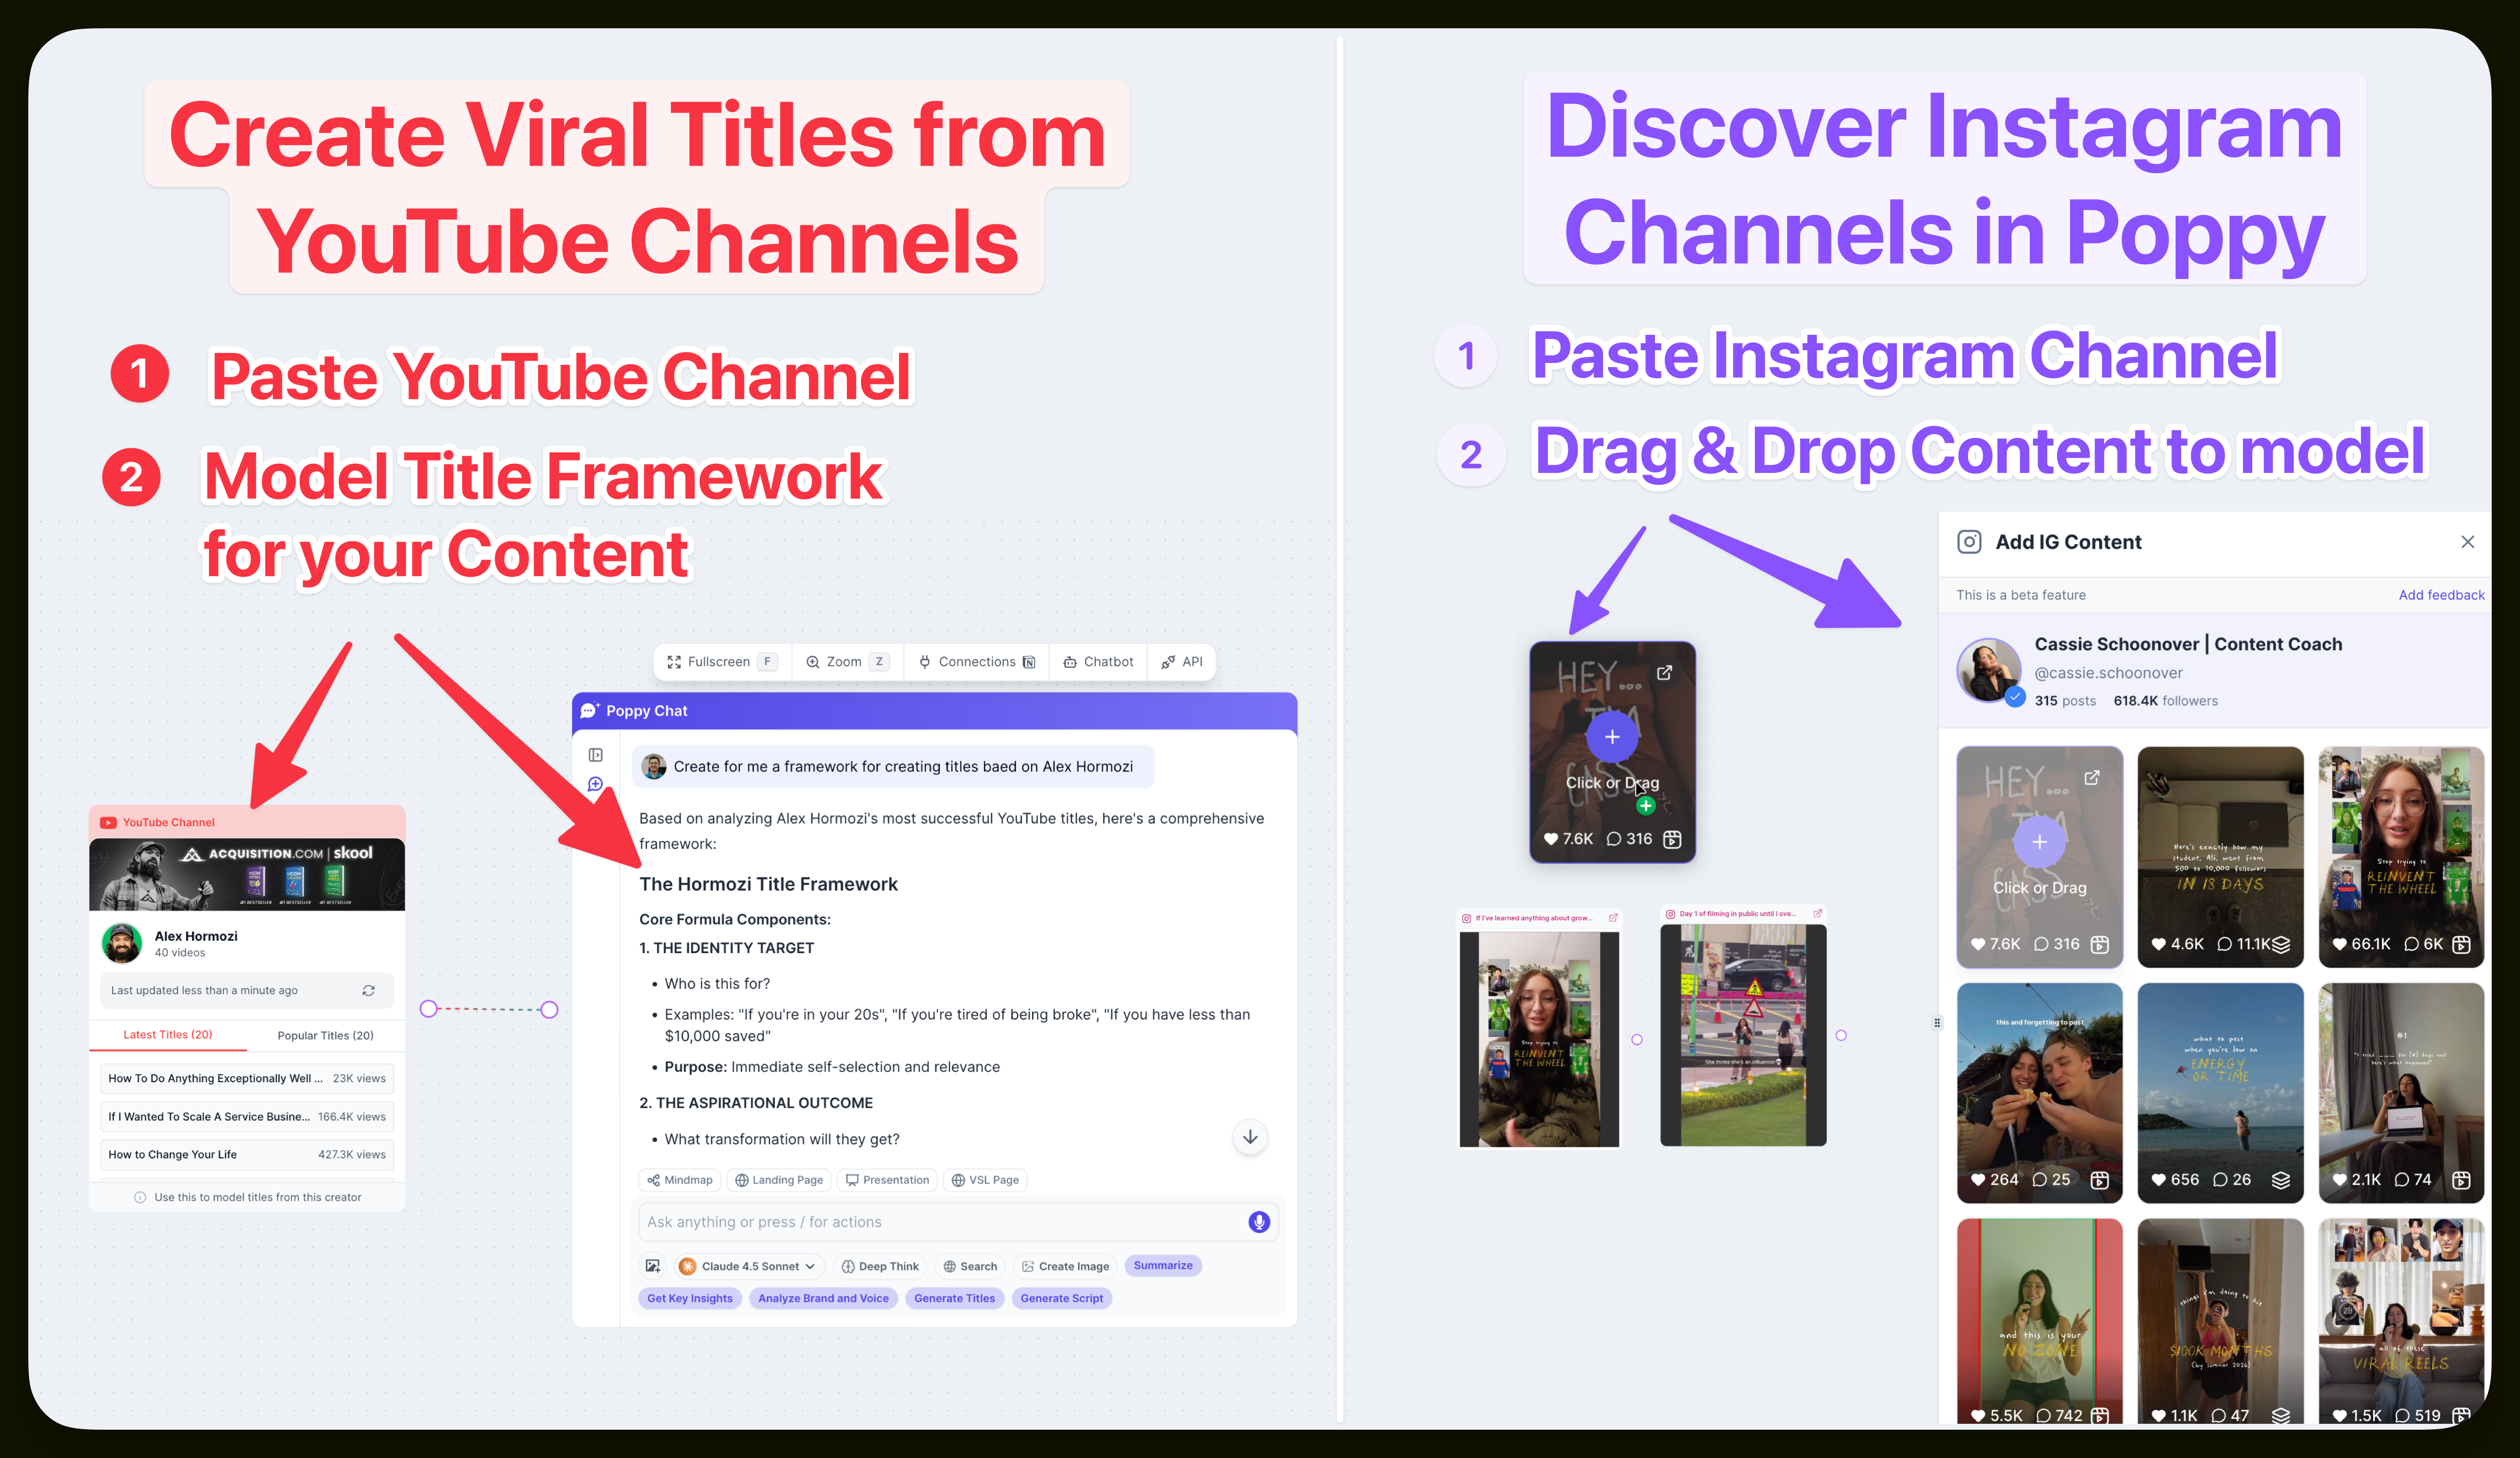Image resolution: width=2520 pixels, height=1458 pixels.
Task: Expand the chat sidebar panel icon
Action: pos(595,755)
